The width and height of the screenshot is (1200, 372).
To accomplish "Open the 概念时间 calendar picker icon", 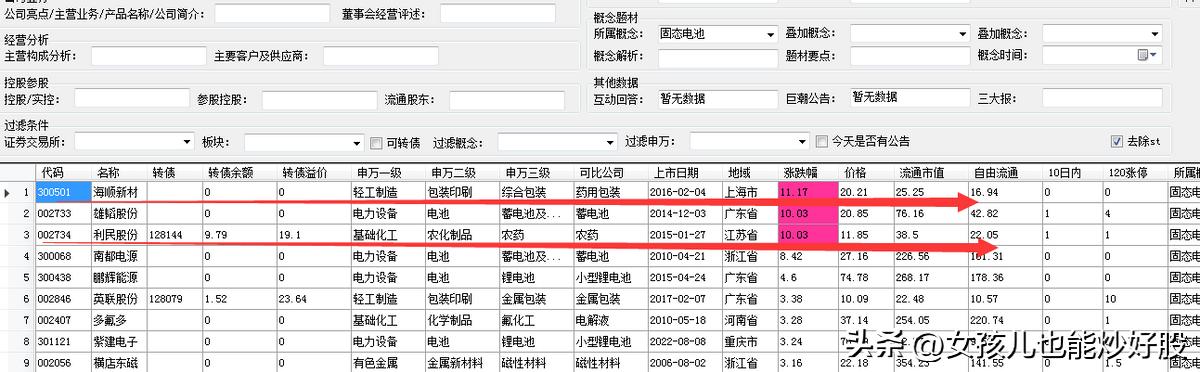I will click(x=1148, y=55).
